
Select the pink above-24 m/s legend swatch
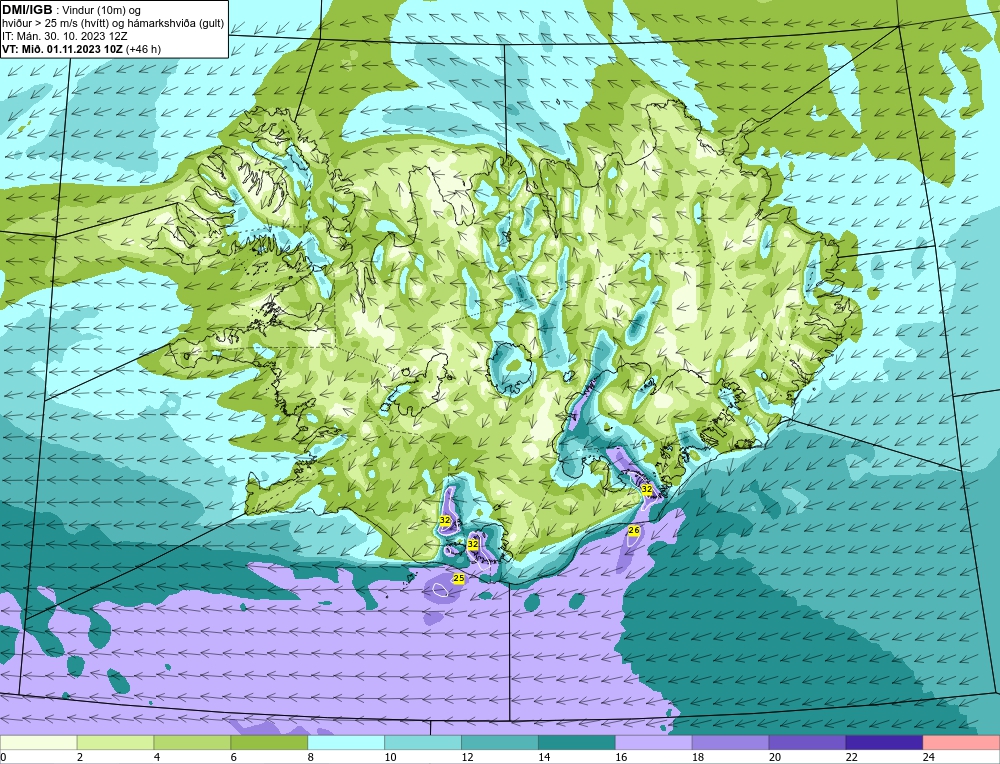961,743
